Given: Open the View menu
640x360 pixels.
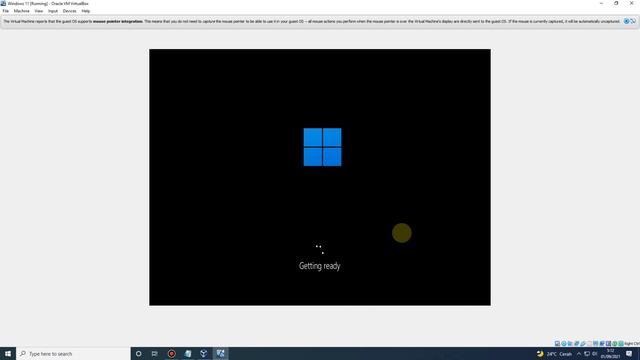Looking at the screenshot, I should point(38,11).
